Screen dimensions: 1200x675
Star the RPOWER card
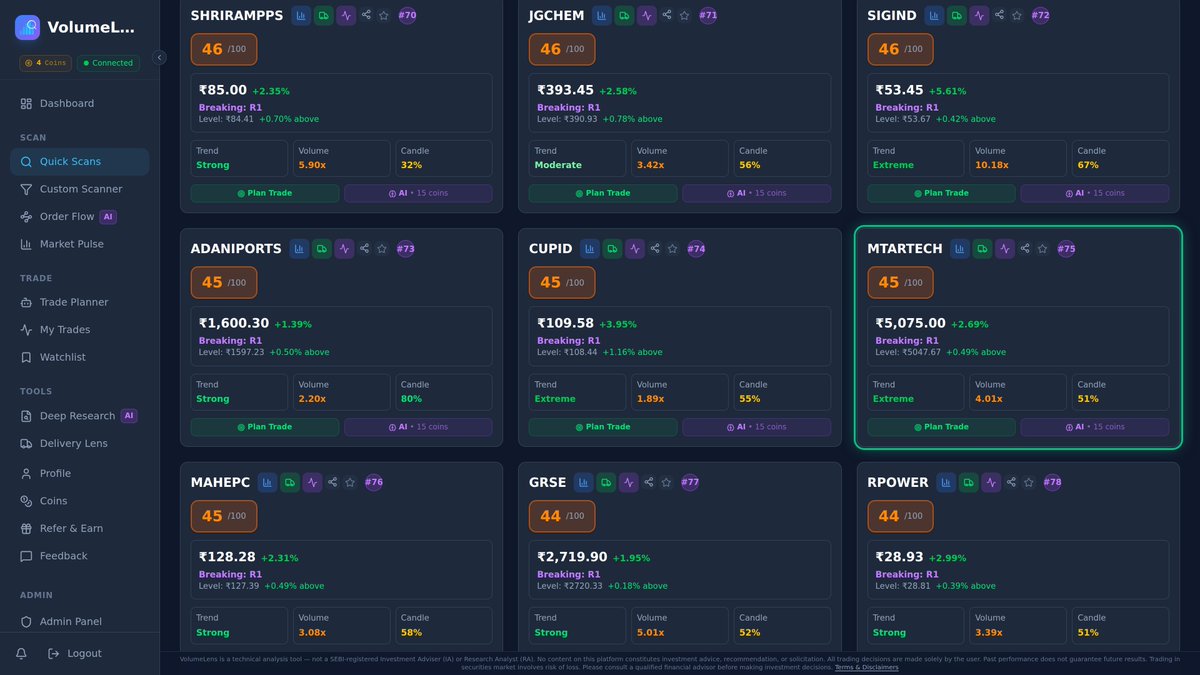1028,482
